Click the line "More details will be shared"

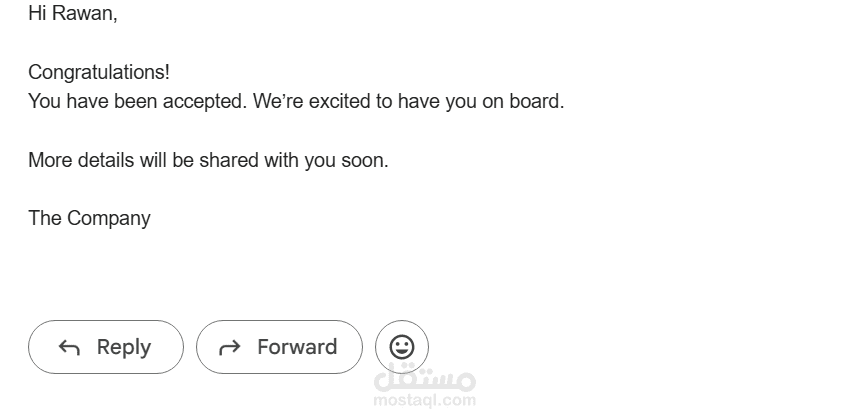point(144,160)
